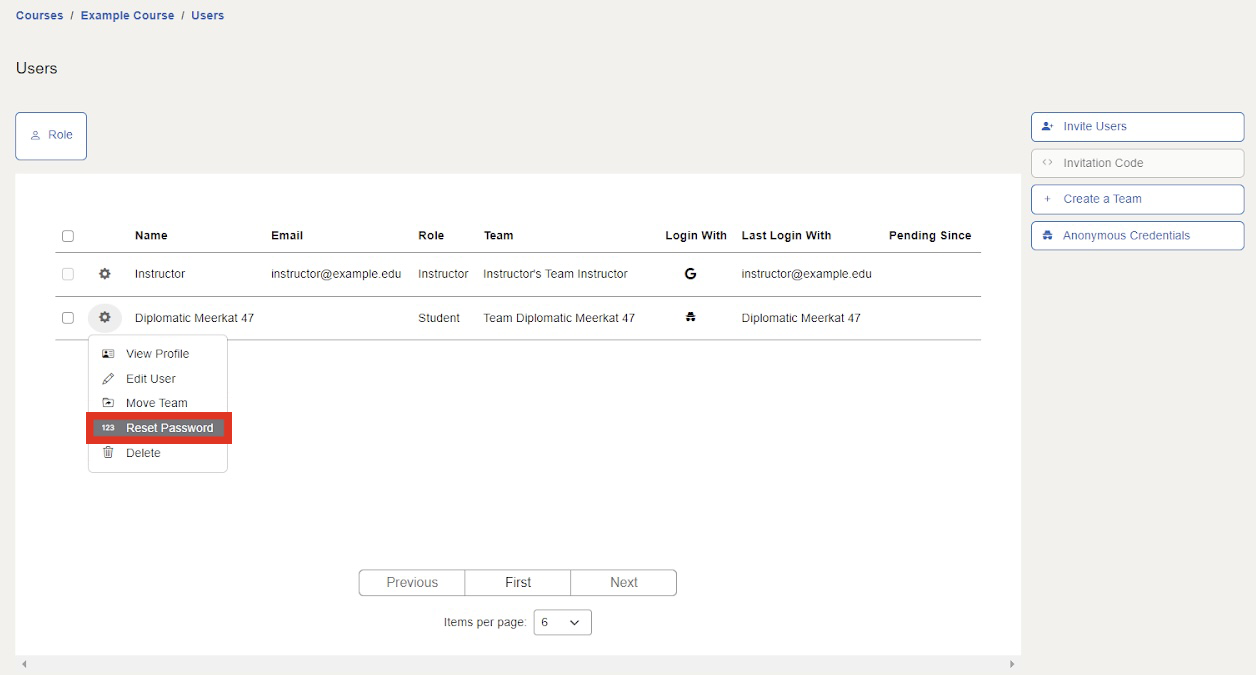1256x675 pixels.
Task: Open the Example Course breadcrumb link
Action: tap(127, 16)
